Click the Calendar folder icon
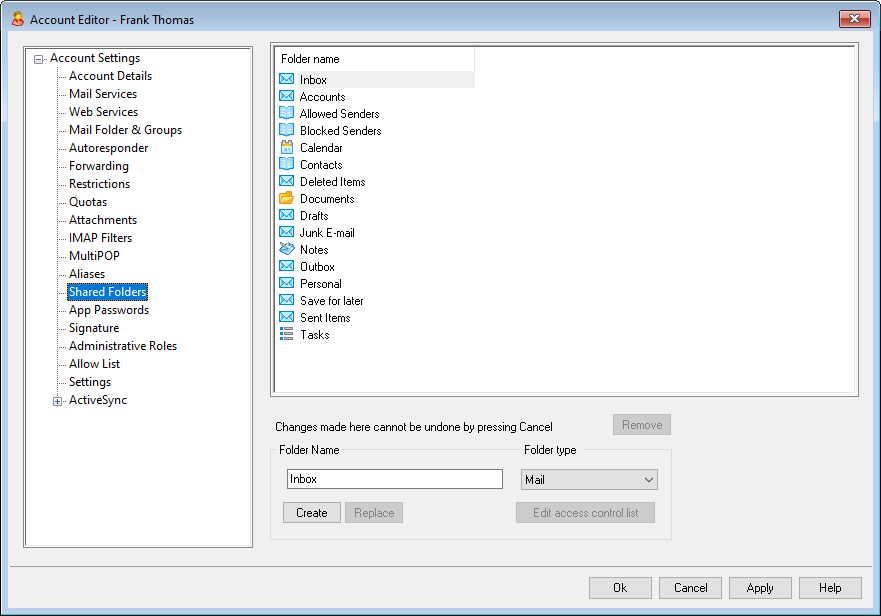881x616 pixels. click(x=287, y=148)
